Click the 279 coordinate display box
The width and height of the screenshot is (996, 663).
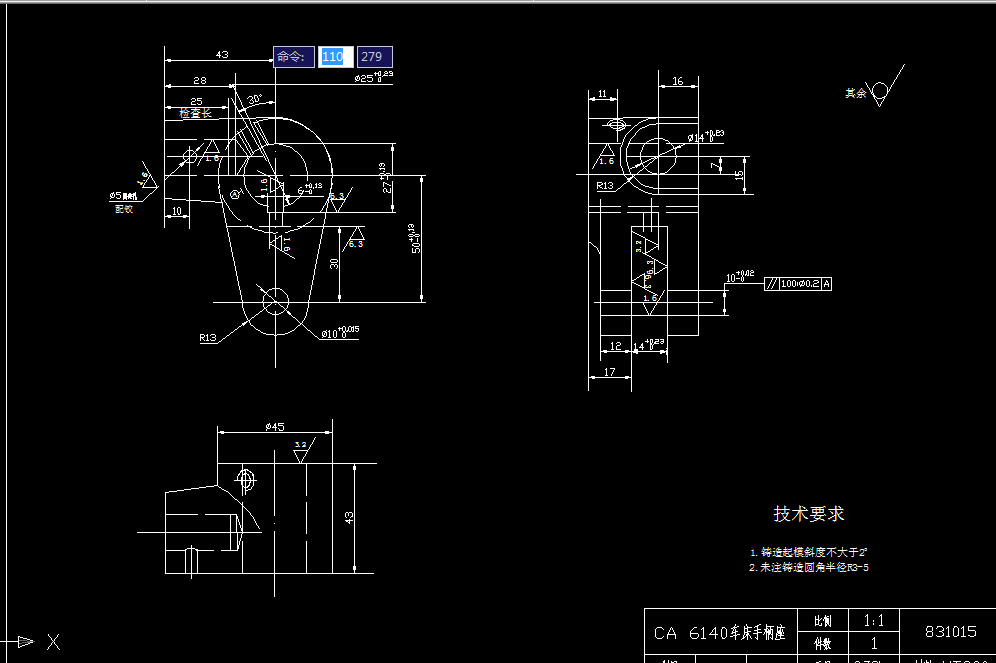374,57
